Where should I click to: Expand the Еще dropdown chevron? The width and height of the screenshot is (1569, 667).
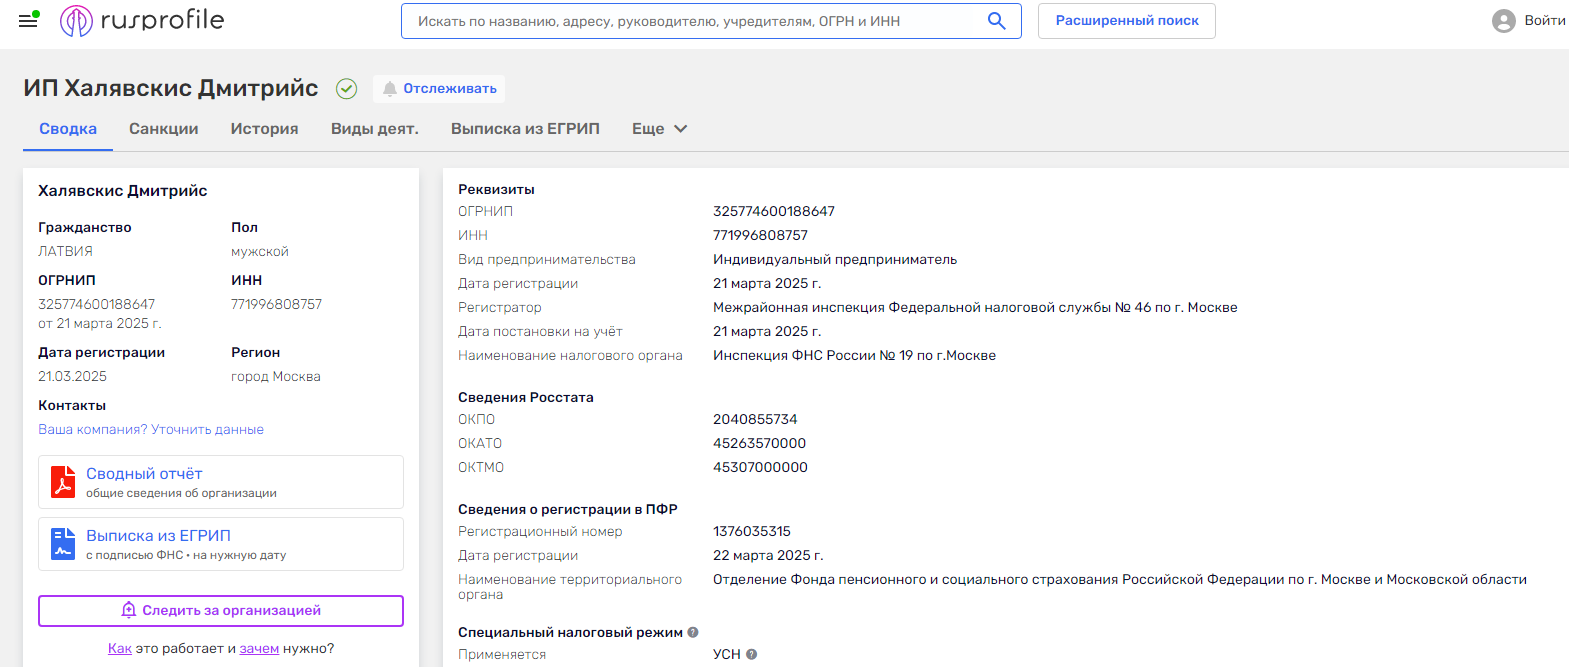[681, 129]
